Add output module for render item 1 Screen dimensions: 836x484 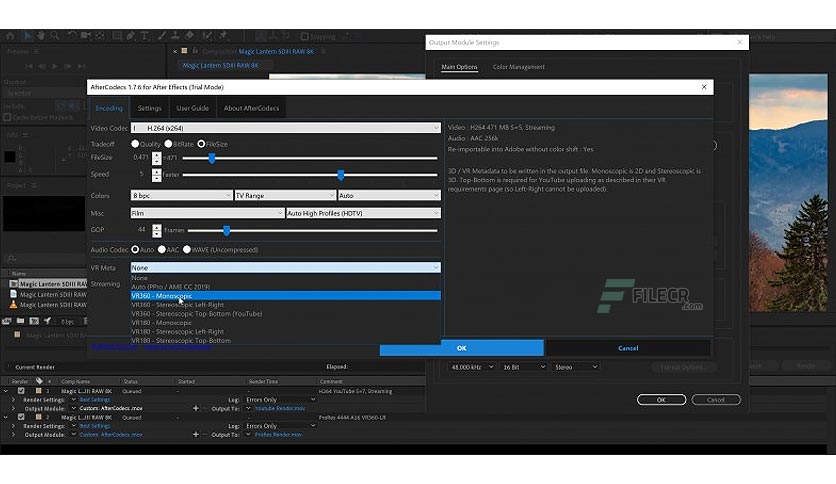click(x=196, y=408)
